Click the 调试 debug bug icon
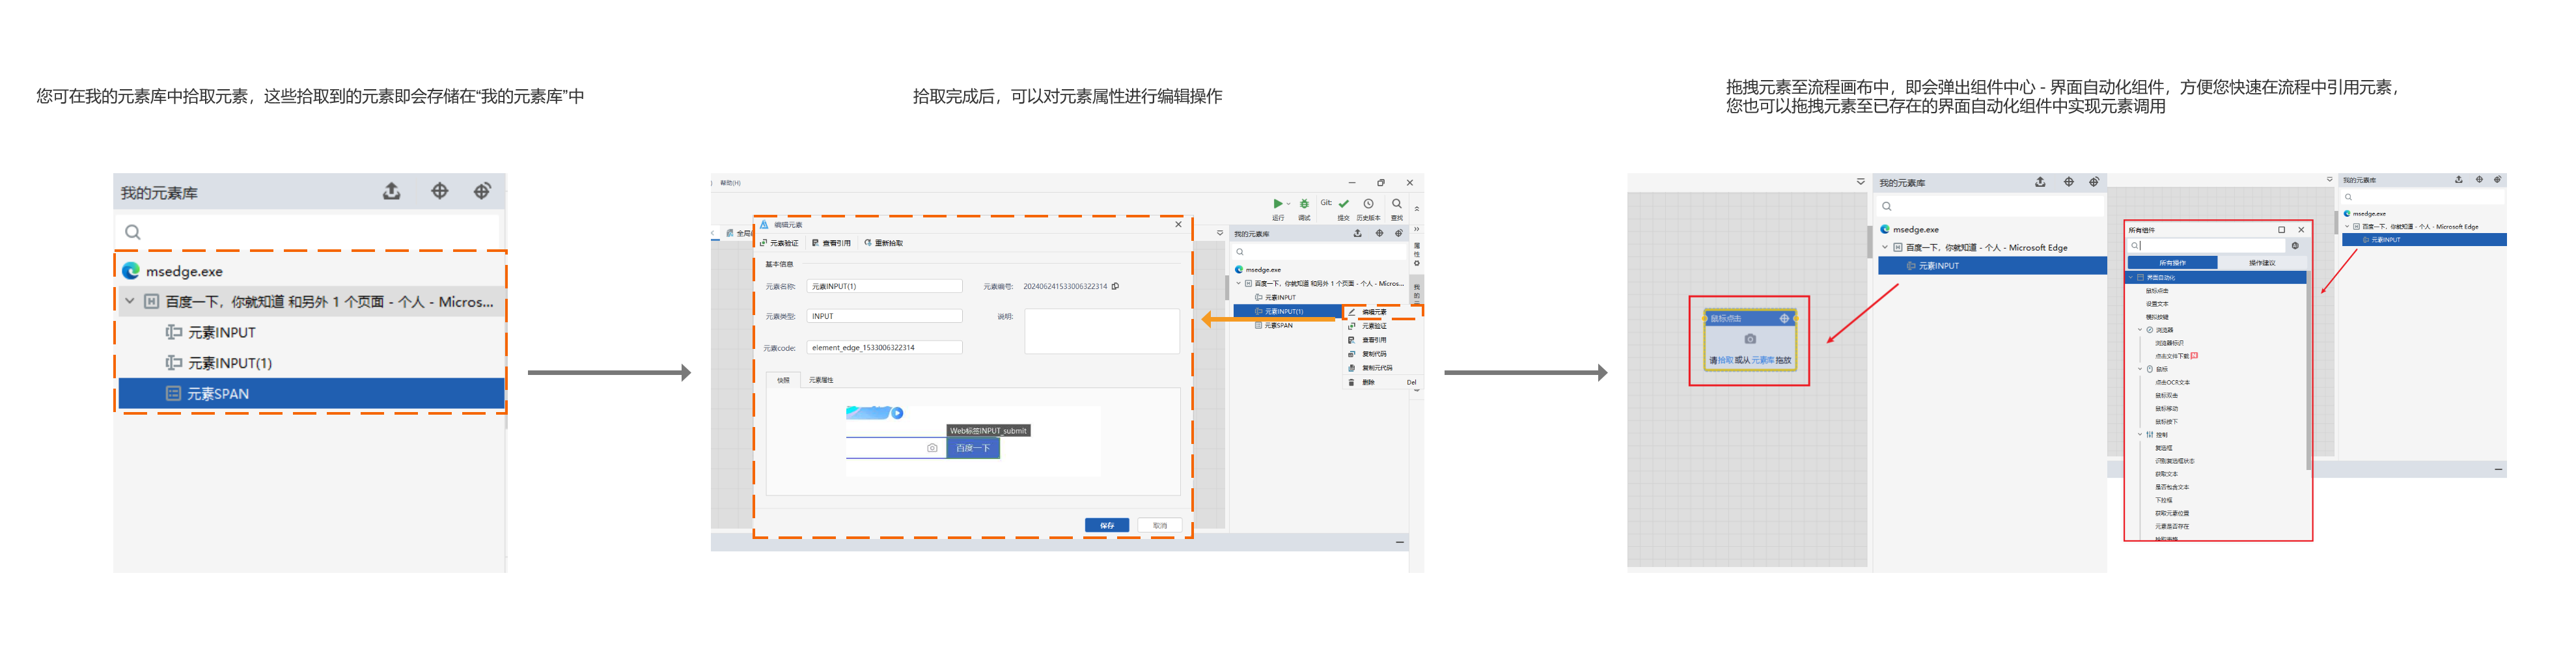Image resolution: width=2576 pixels, height=664 pixels. coord(1304,204)
